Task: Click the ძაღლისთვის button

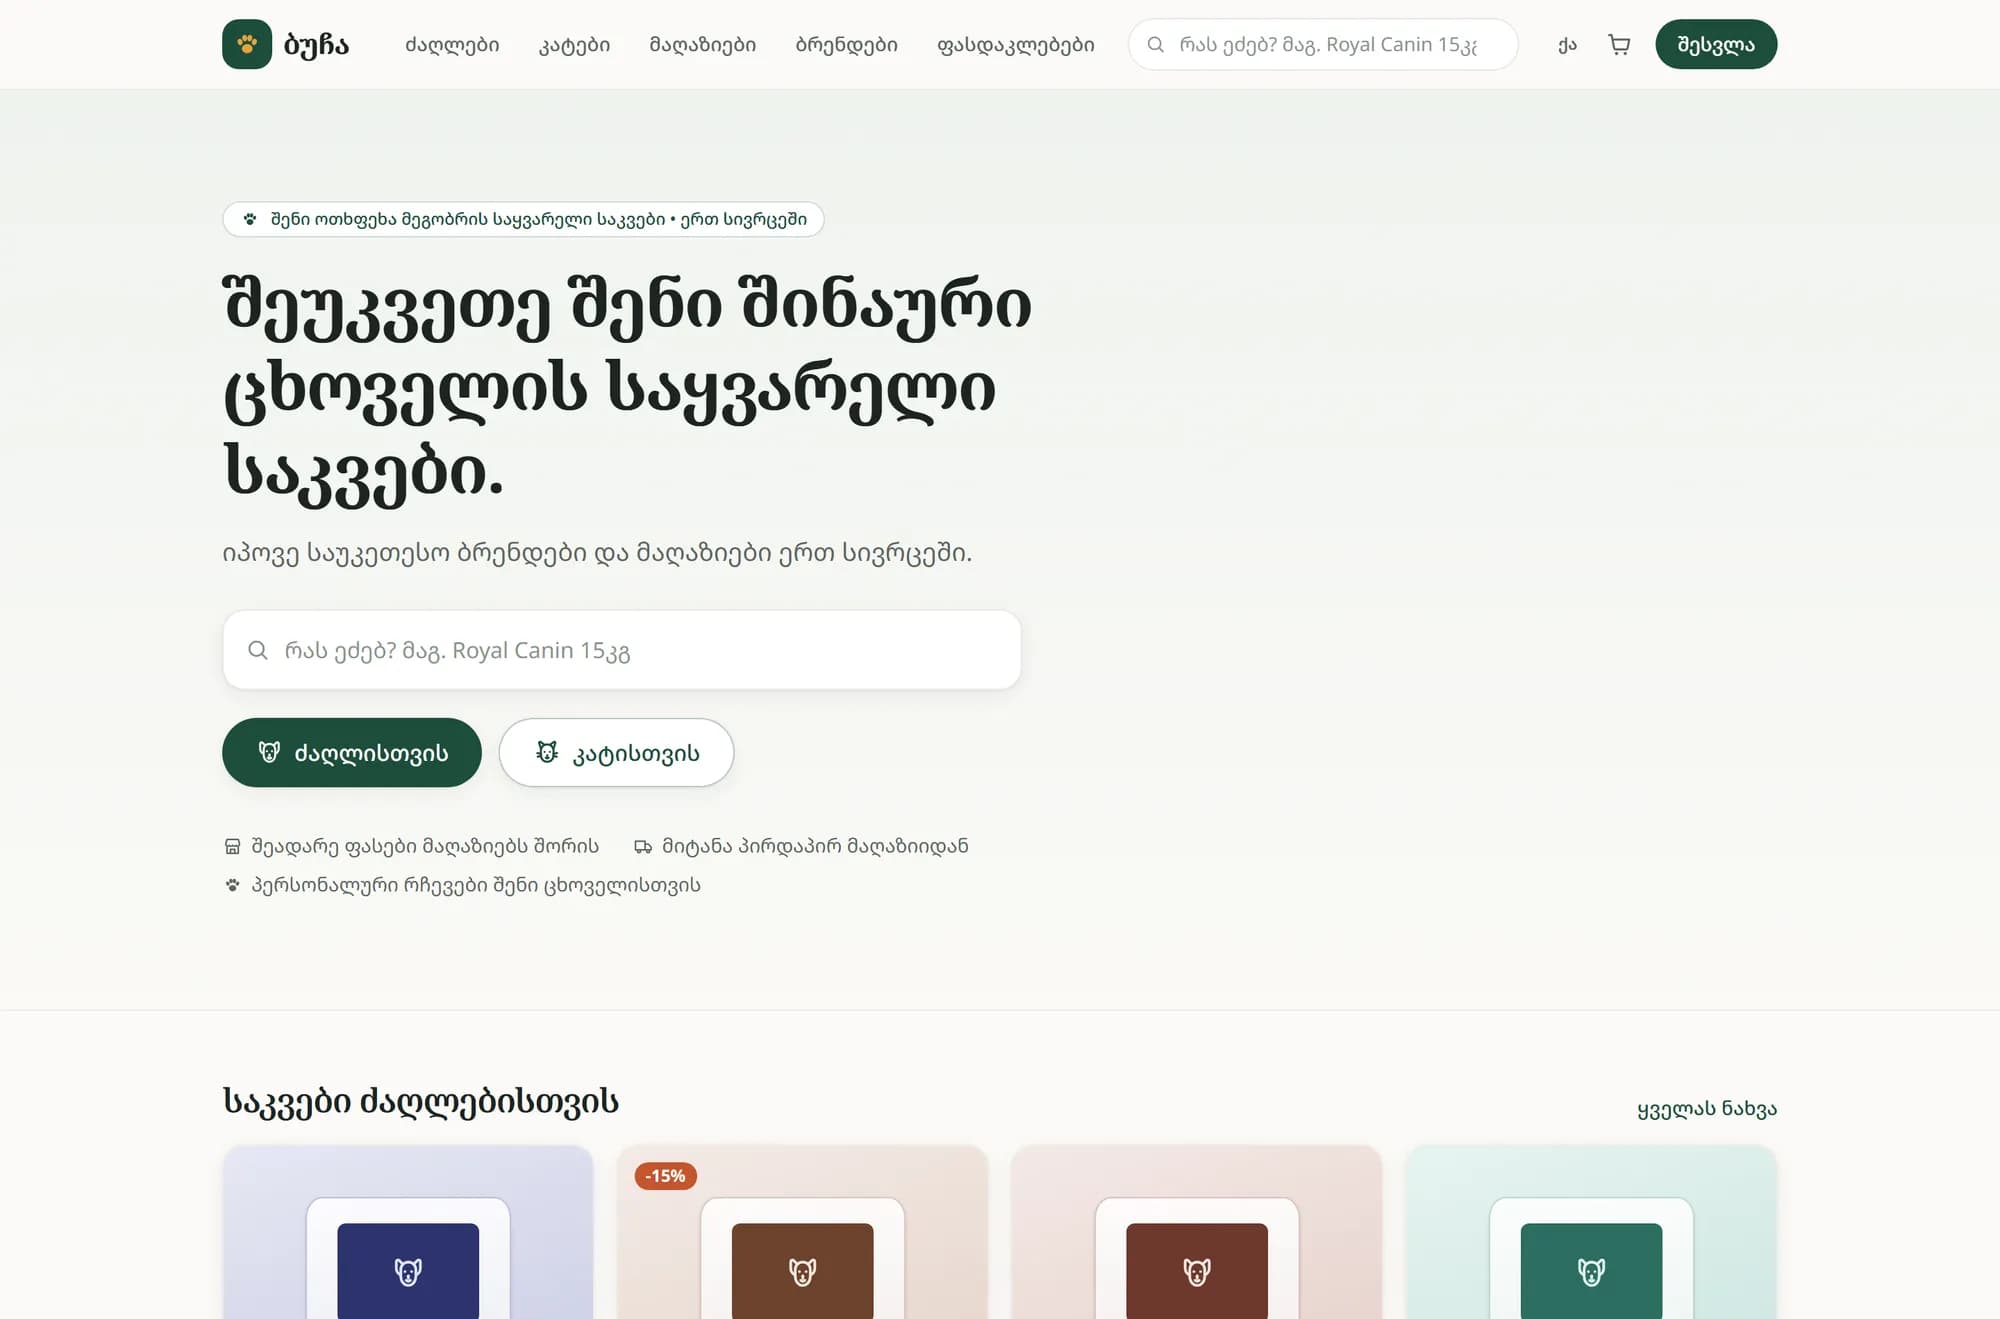Action: (352, 752)
